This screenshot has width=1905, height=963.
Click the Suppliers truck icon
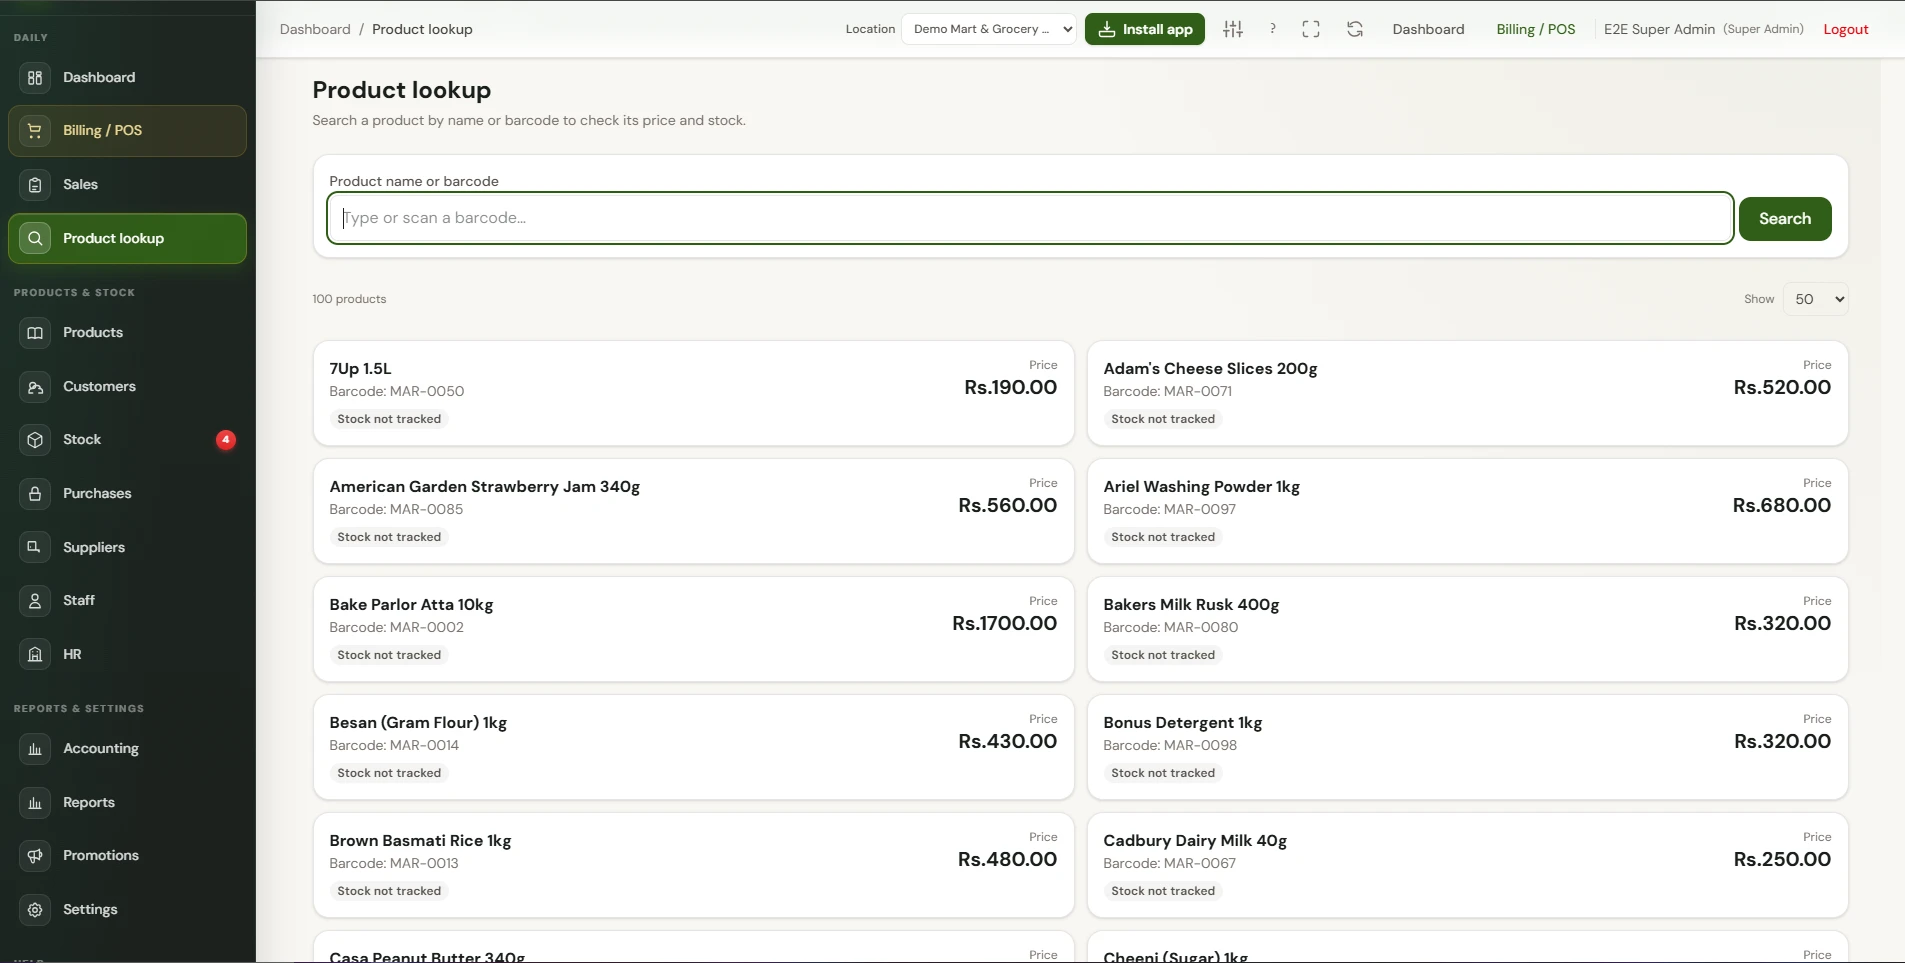[35, 547]
